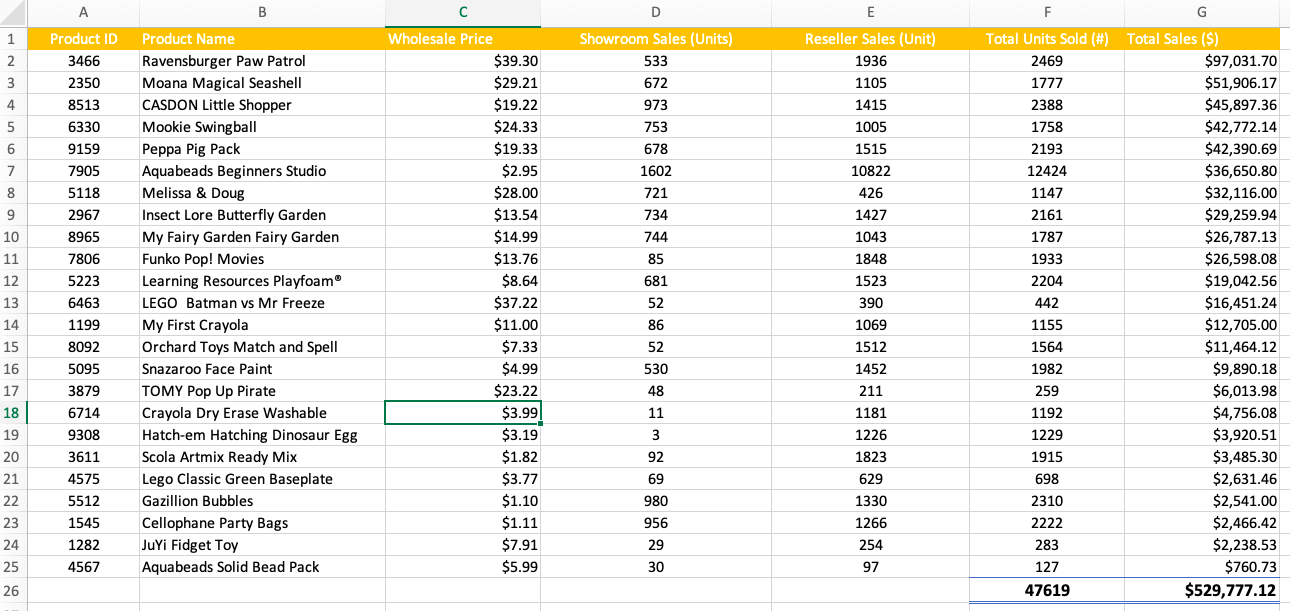1290x611 pixels.
Task: Click the Product Name header cell
Action: point(262,39)
